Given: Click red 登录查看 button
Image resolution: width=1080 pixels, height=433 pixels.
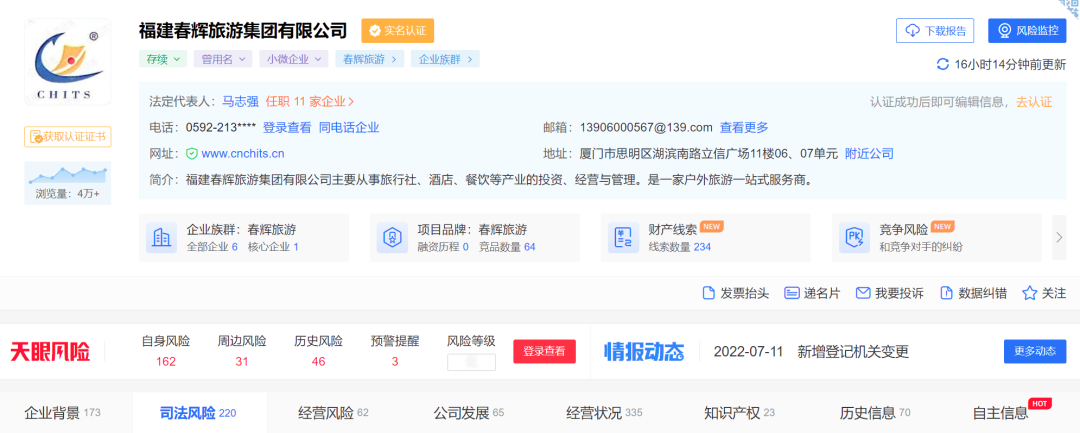Looking at the screenshot, I should click(x=544, y=351).
